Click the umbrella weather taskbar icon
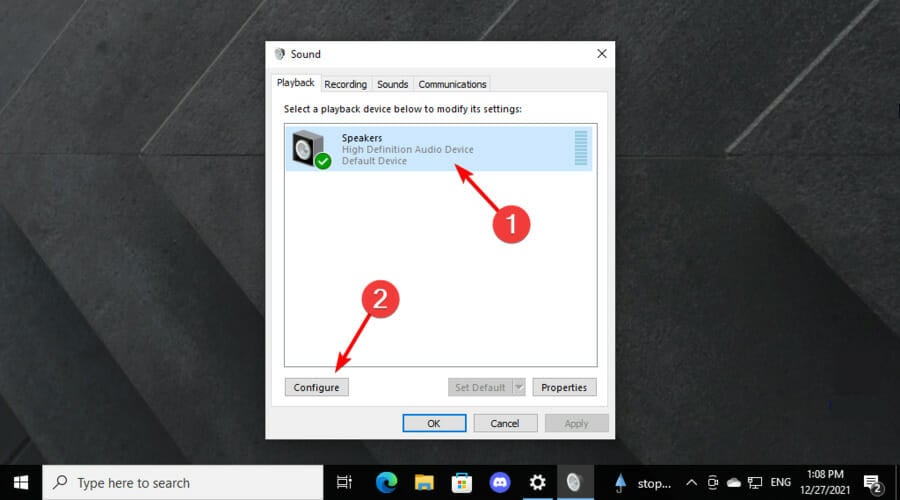Viewport: 900px width, 500px height. click(620, 483)
